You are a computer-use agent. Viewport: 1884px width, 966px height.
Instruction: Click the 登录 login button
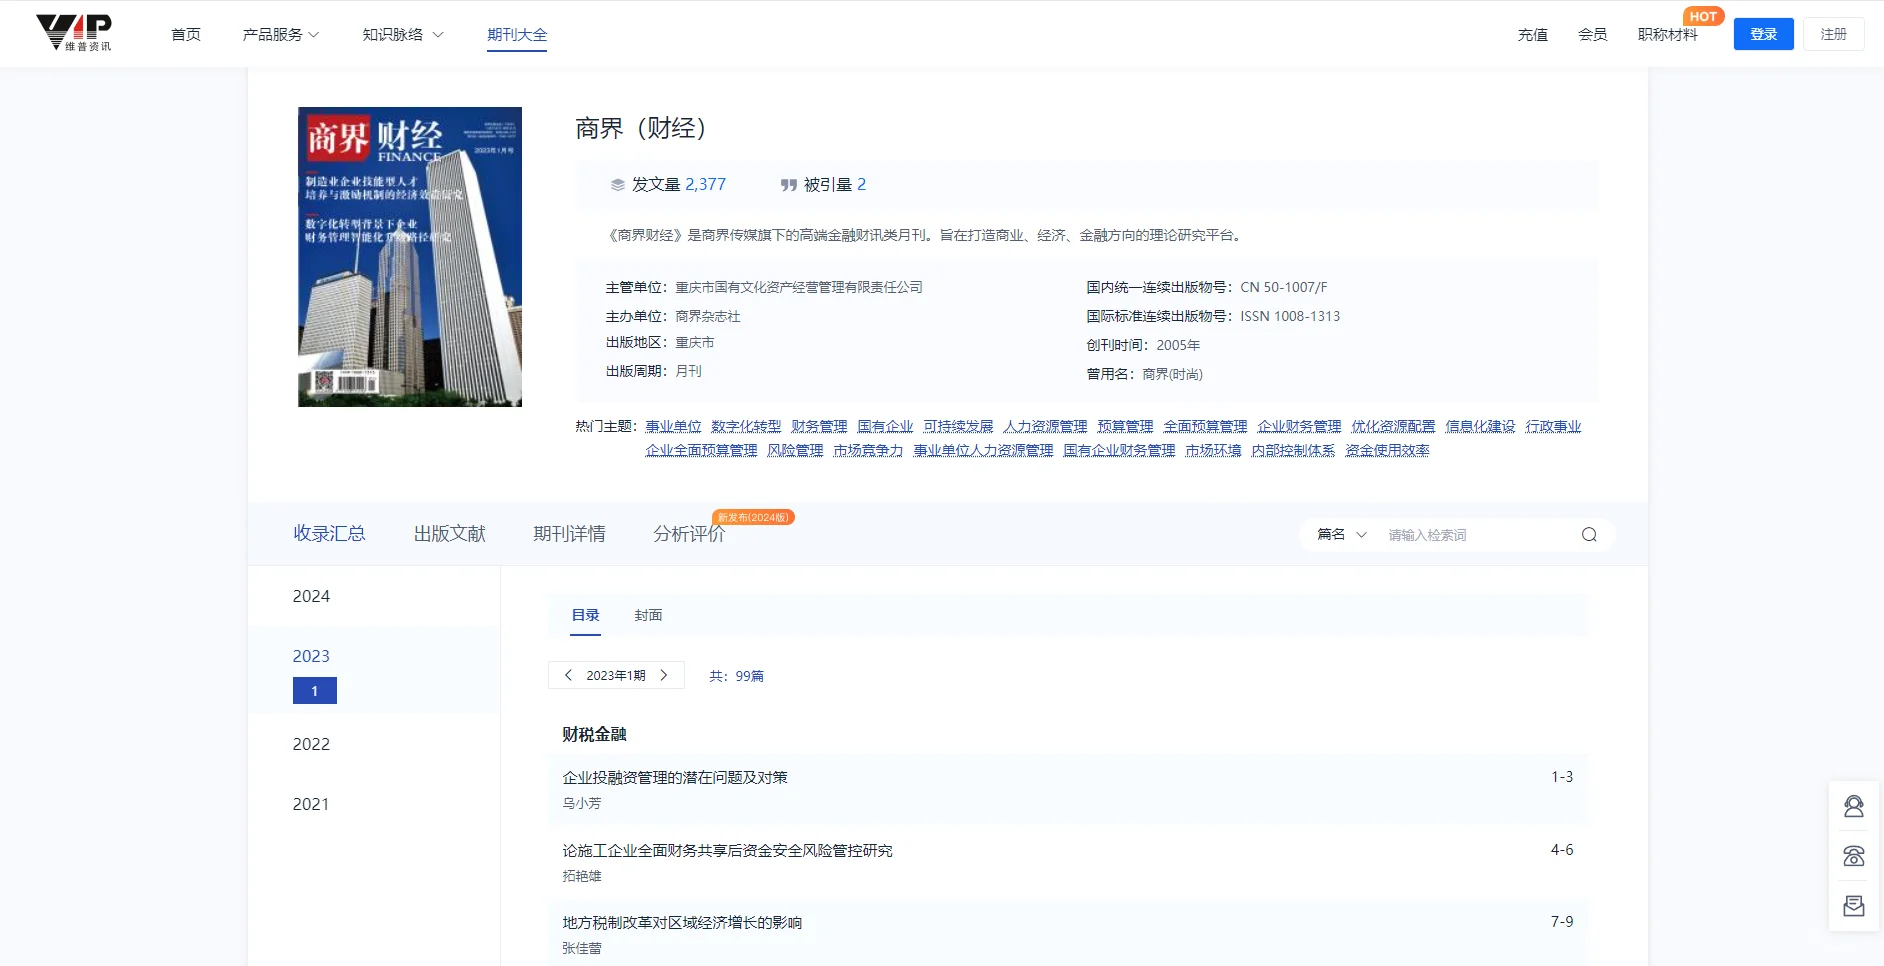(1762, 33)
